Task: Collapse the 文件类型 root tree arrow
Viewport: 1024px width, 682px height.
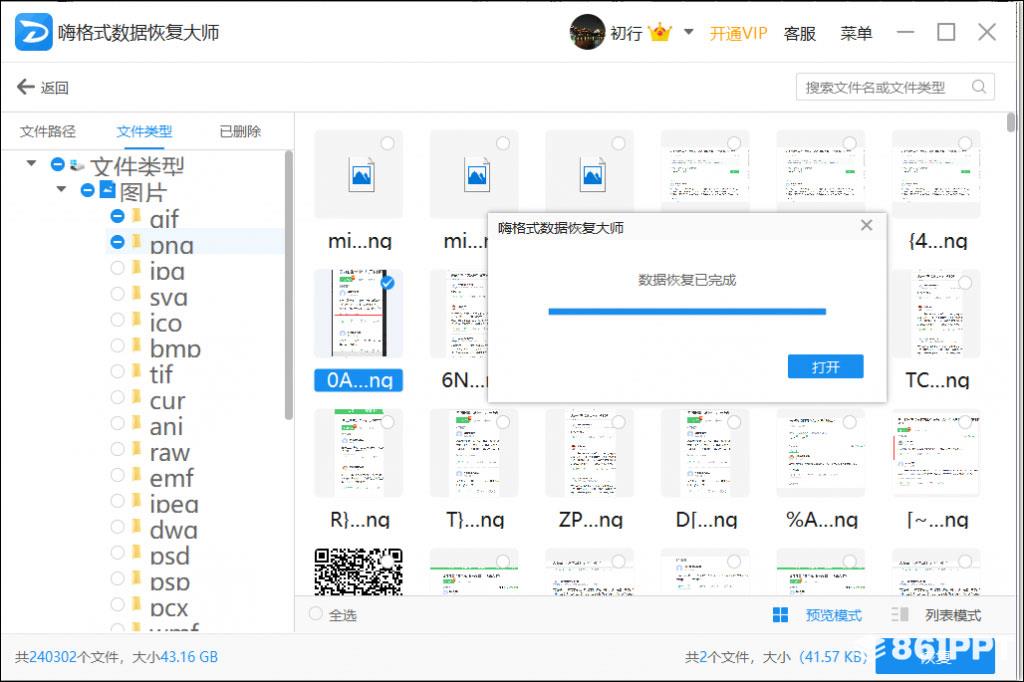Action: (31, 163)
